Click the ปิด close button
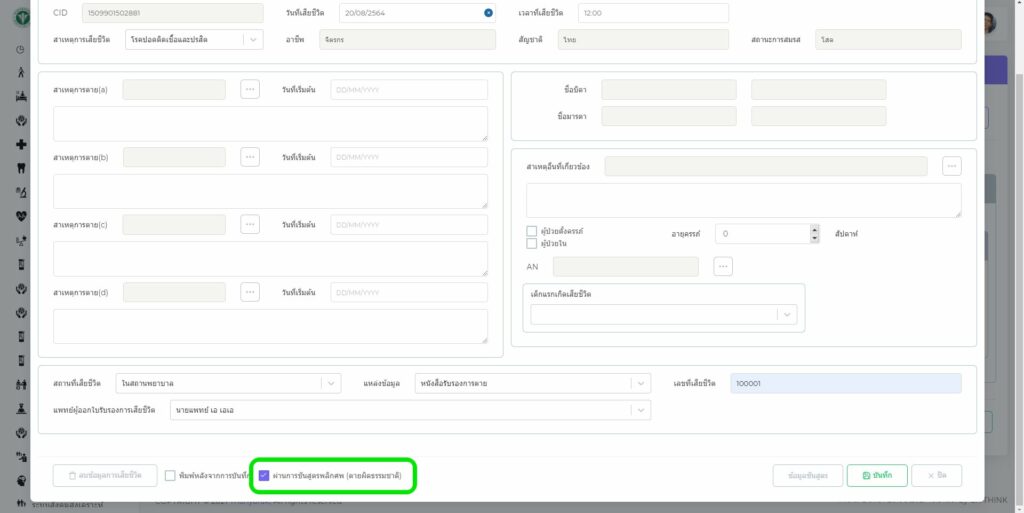This screenshot has width=1024, height=513. click(936, 476)
